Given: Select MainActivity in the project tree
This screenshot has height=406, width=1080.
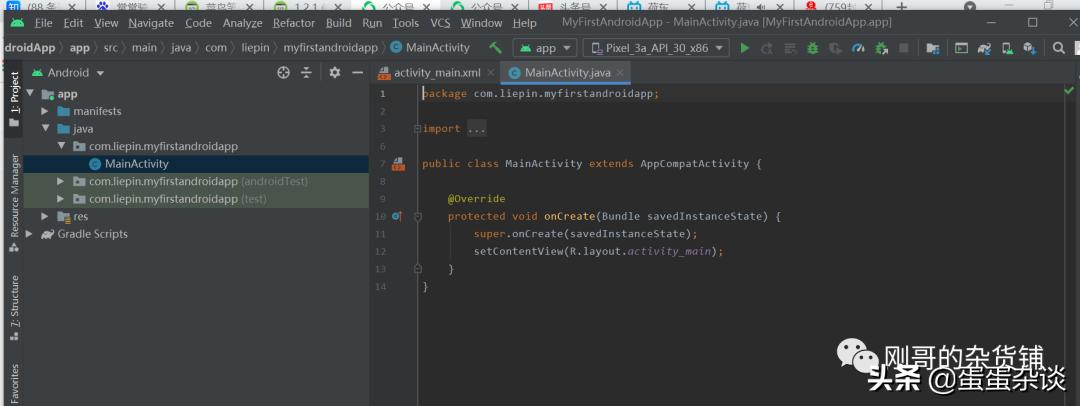Looking at the screenshot, I should click(136, 164).
